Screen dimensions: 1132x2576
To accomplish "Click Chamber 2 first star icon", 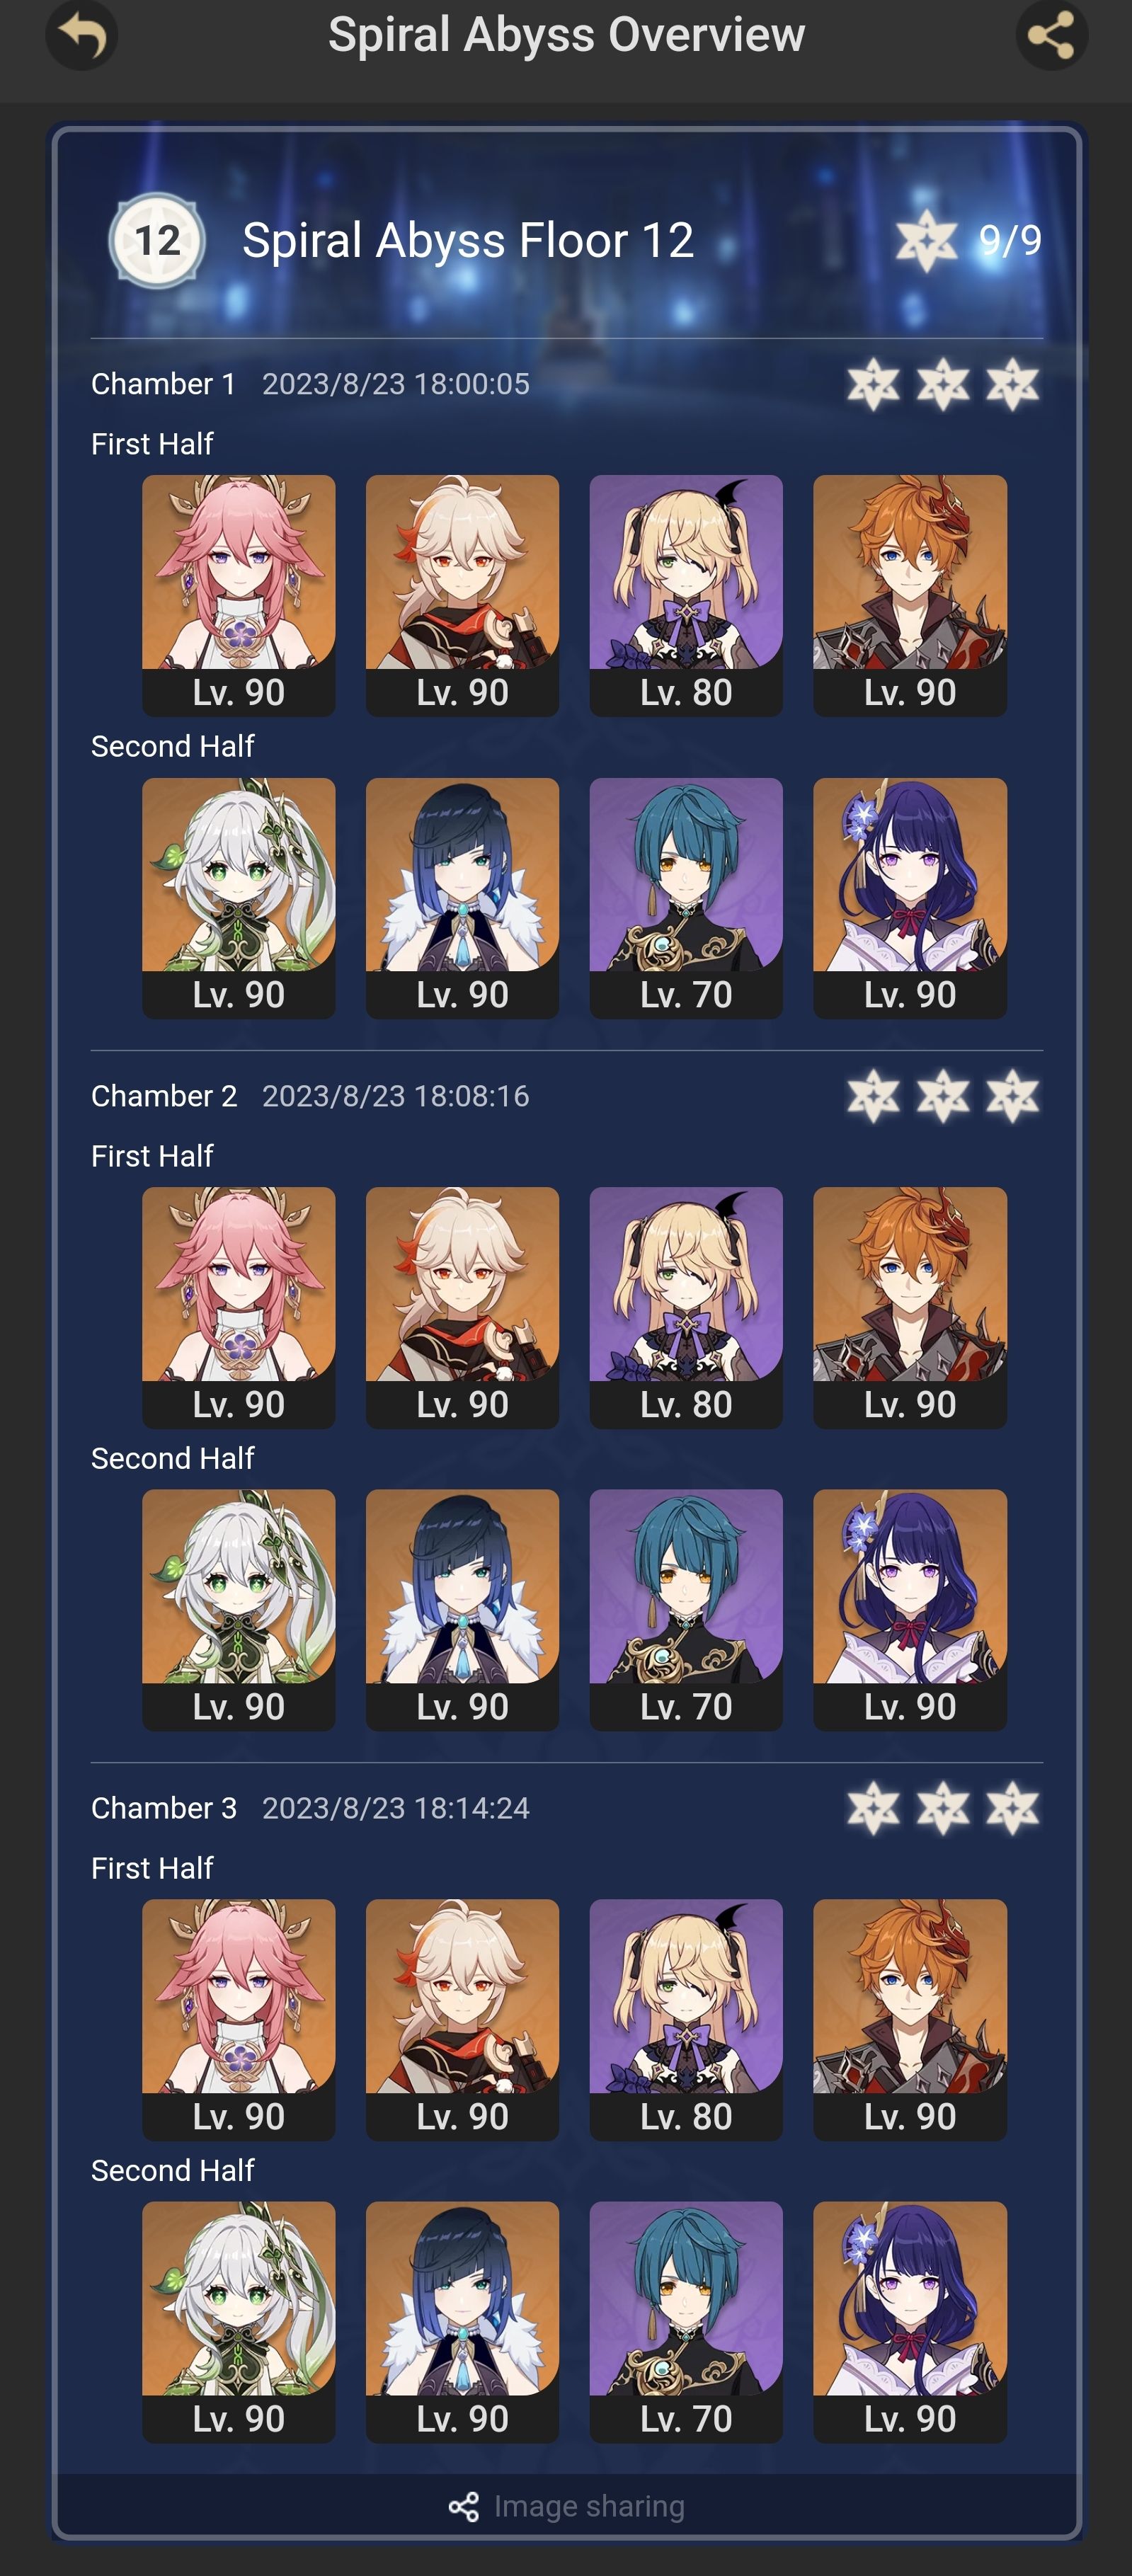I will 873,1096.
